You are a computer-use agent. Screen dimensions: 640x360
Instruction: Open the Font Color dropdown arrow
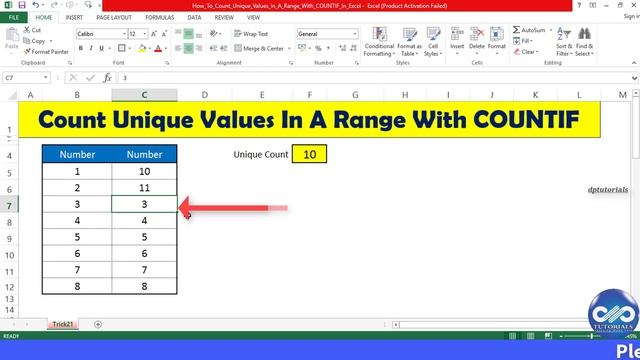pos(166,48)
